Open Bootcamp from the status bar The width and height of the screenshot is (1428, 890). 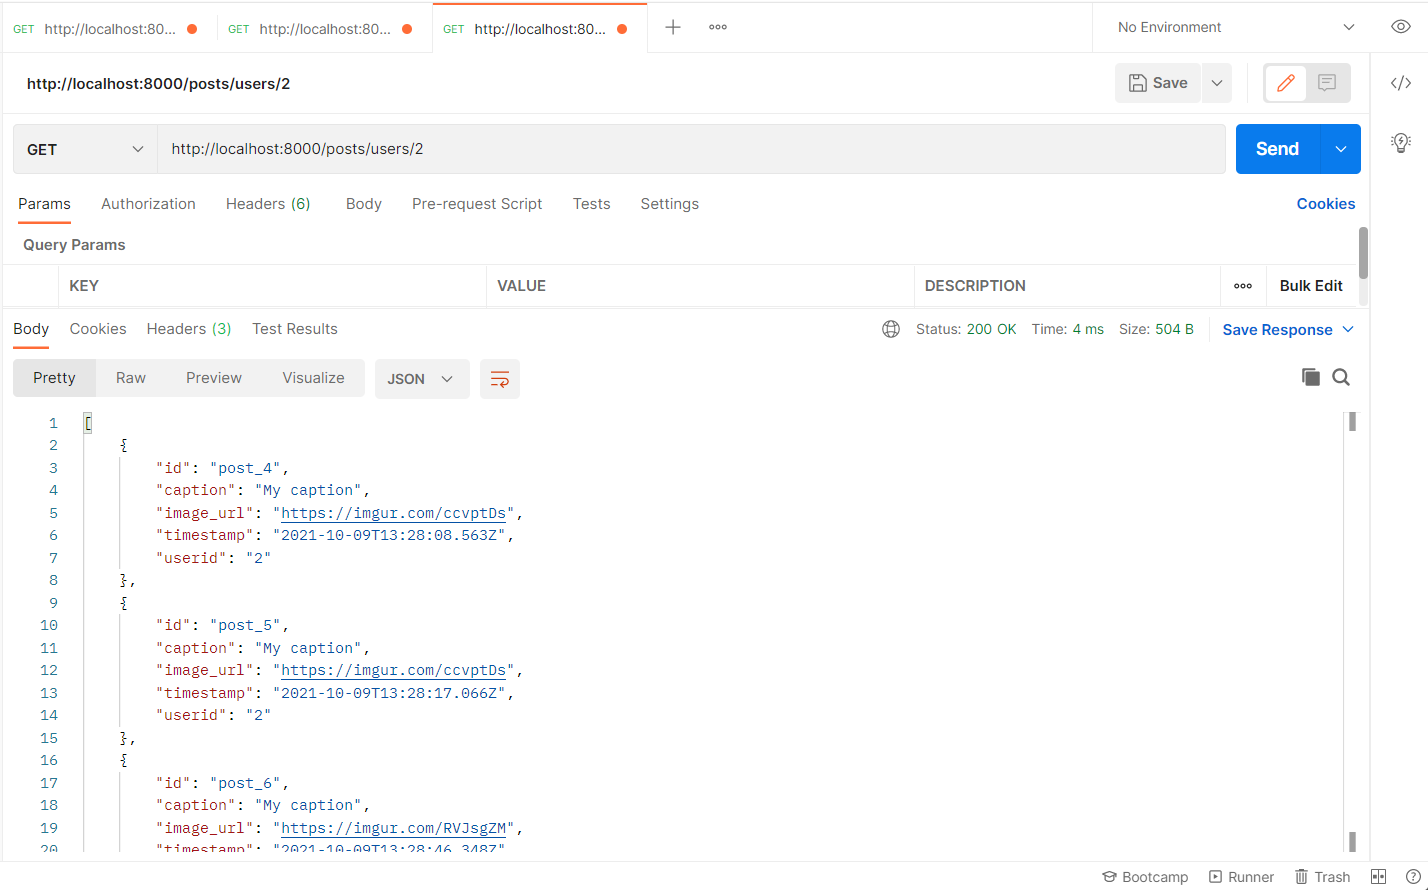(x=1145, y=876)
